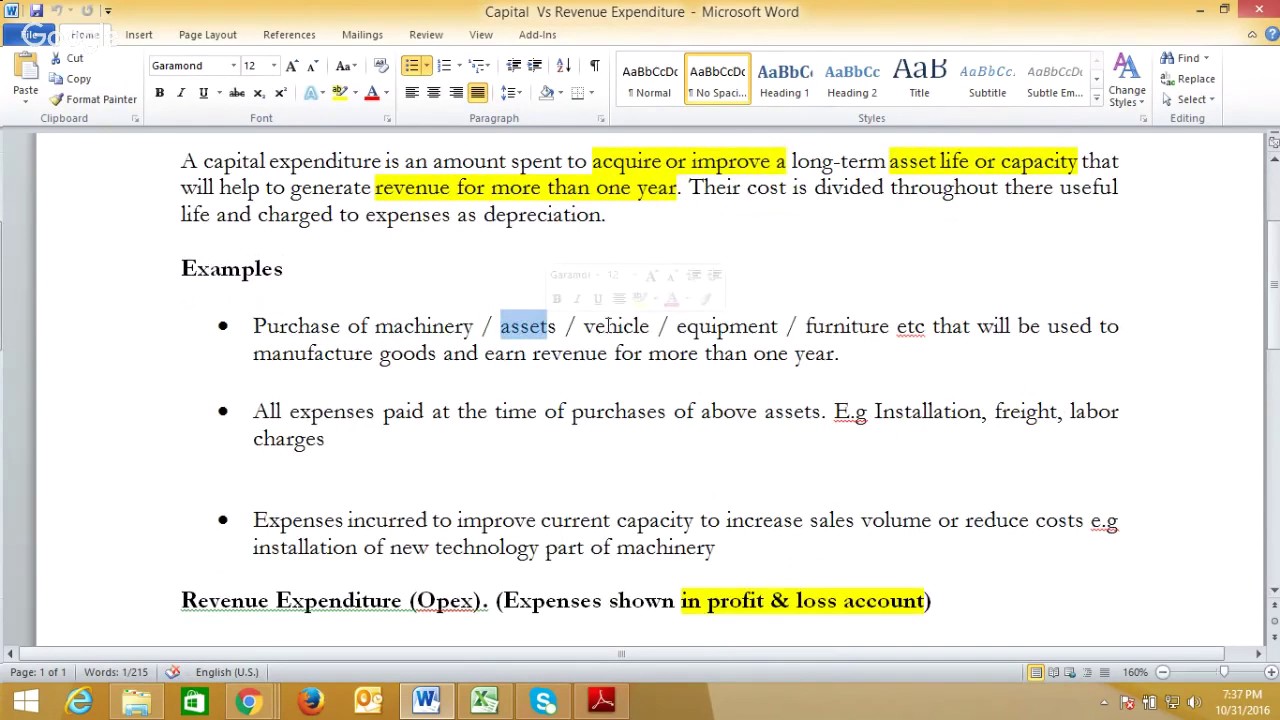1280x720 pixels.
Task: Click the zoom slider handle
Action: click(1223, 672)
